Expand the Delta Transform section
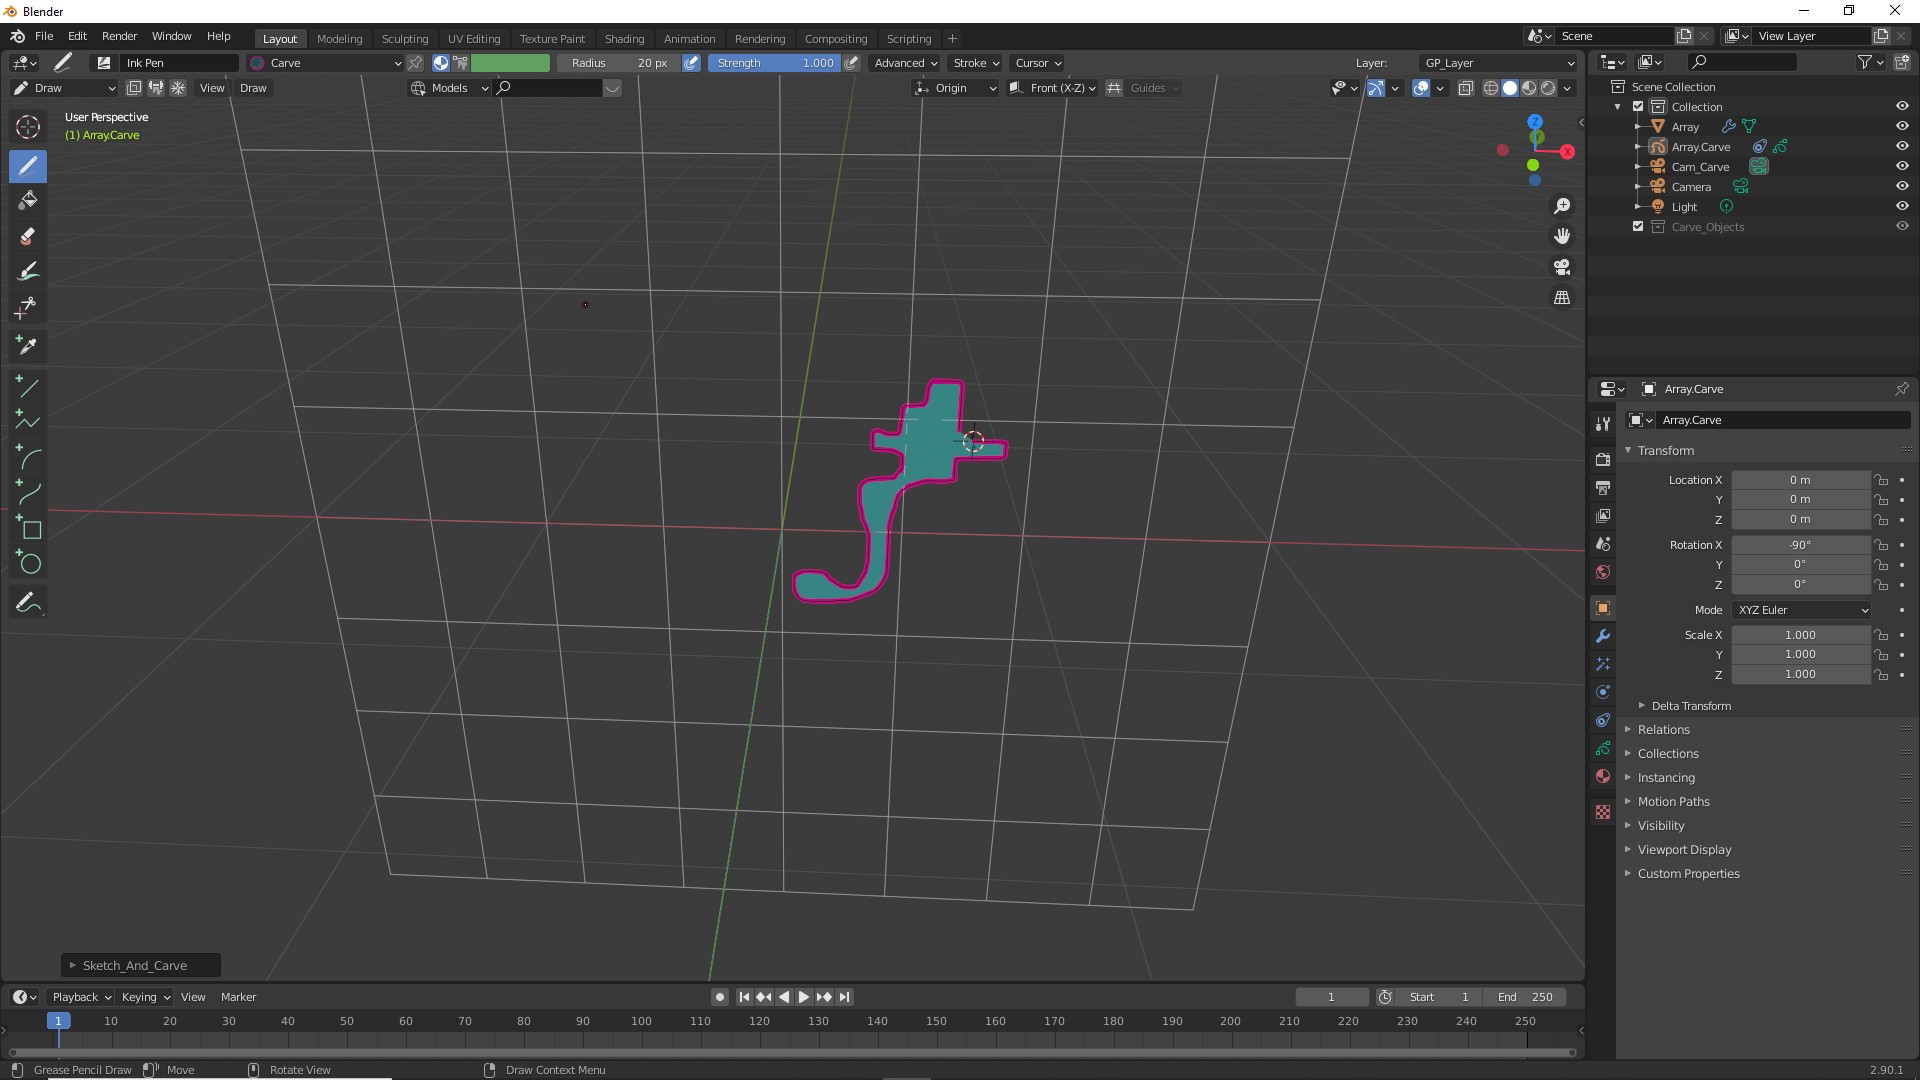 1690,706
